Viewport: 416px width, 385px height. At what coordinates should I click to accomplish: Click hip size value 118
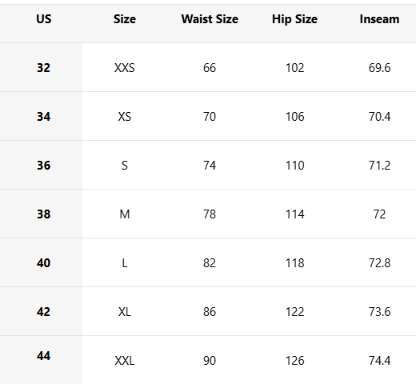[295, 263]
